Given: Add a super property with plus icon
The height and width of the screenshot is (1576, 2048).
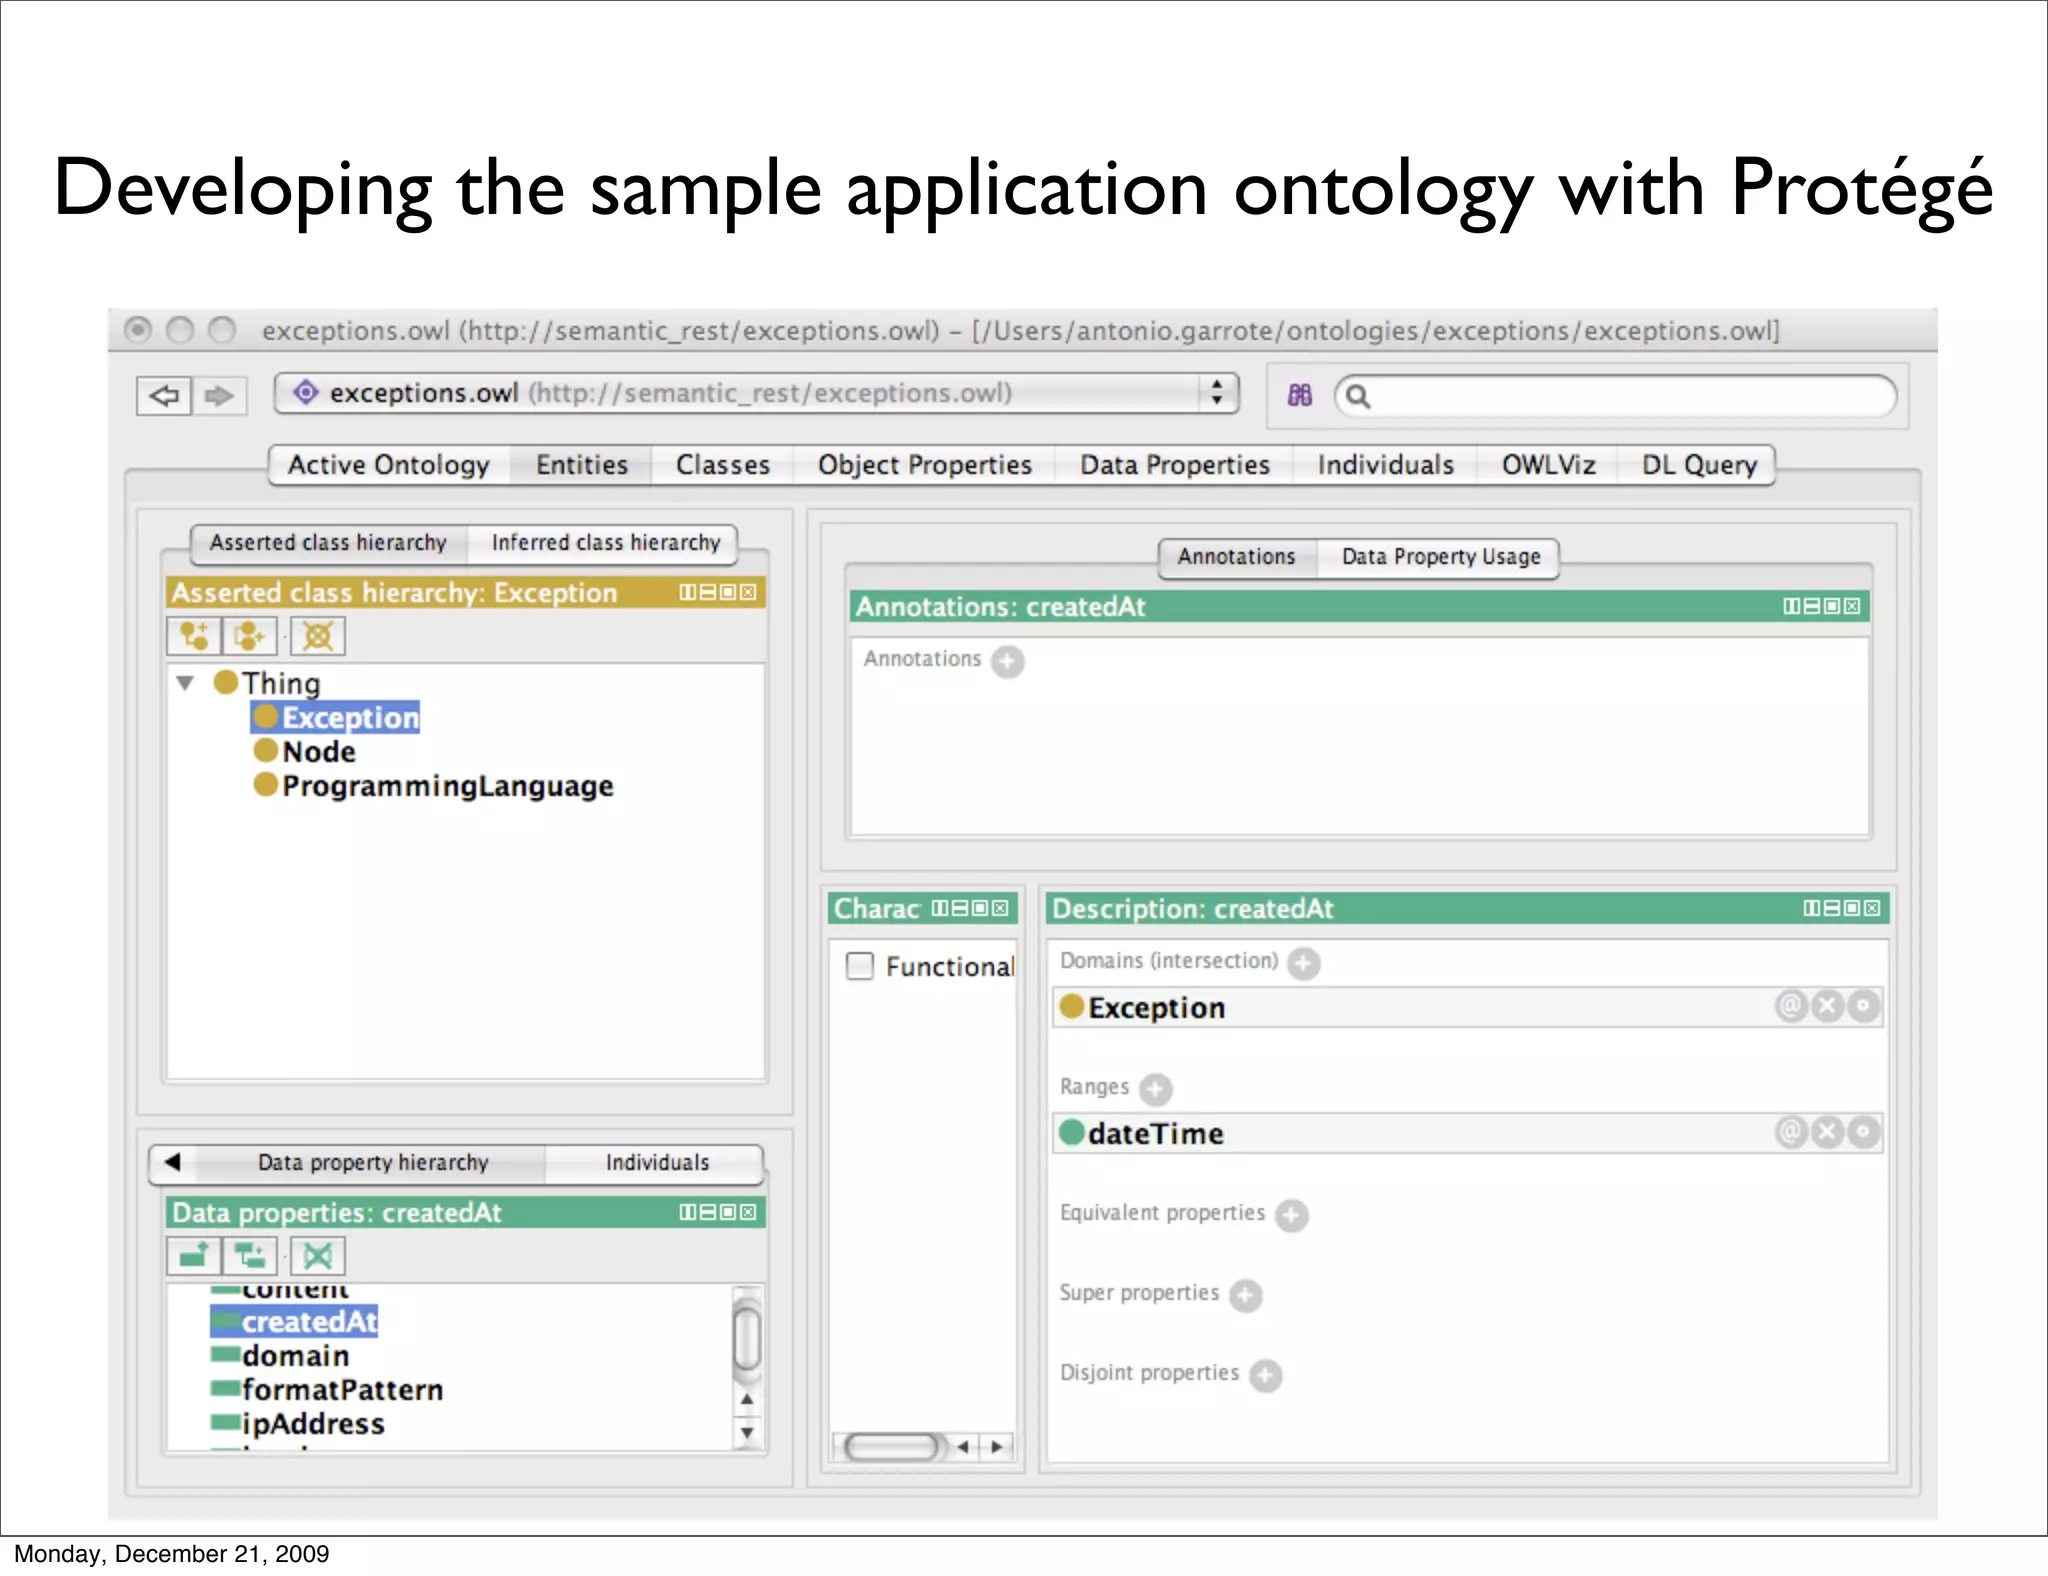Looking at the screenshot, I should (x=1246, y=1295).
